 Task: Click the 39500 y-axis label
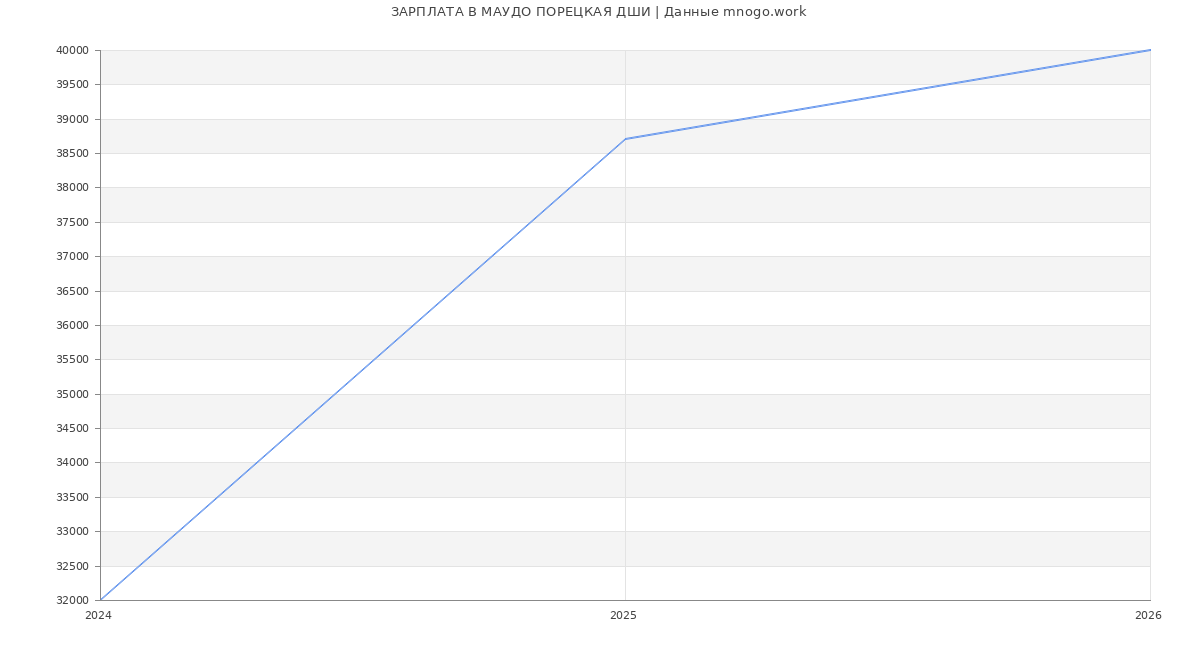coord(73,85)
